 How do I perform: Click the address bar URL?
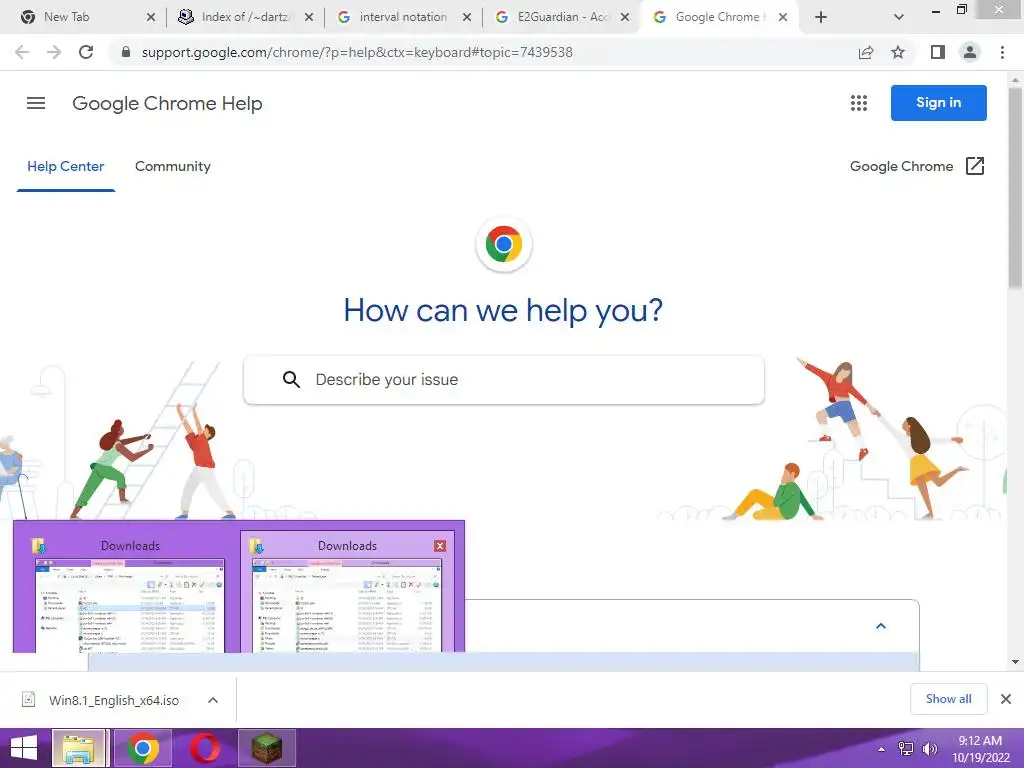[357, 52]
